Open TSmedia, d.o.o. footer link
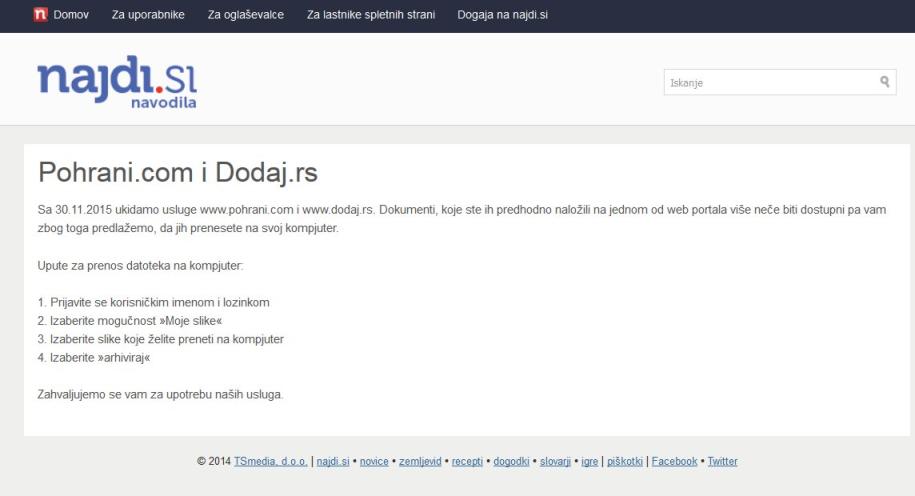 coord(271,461)
